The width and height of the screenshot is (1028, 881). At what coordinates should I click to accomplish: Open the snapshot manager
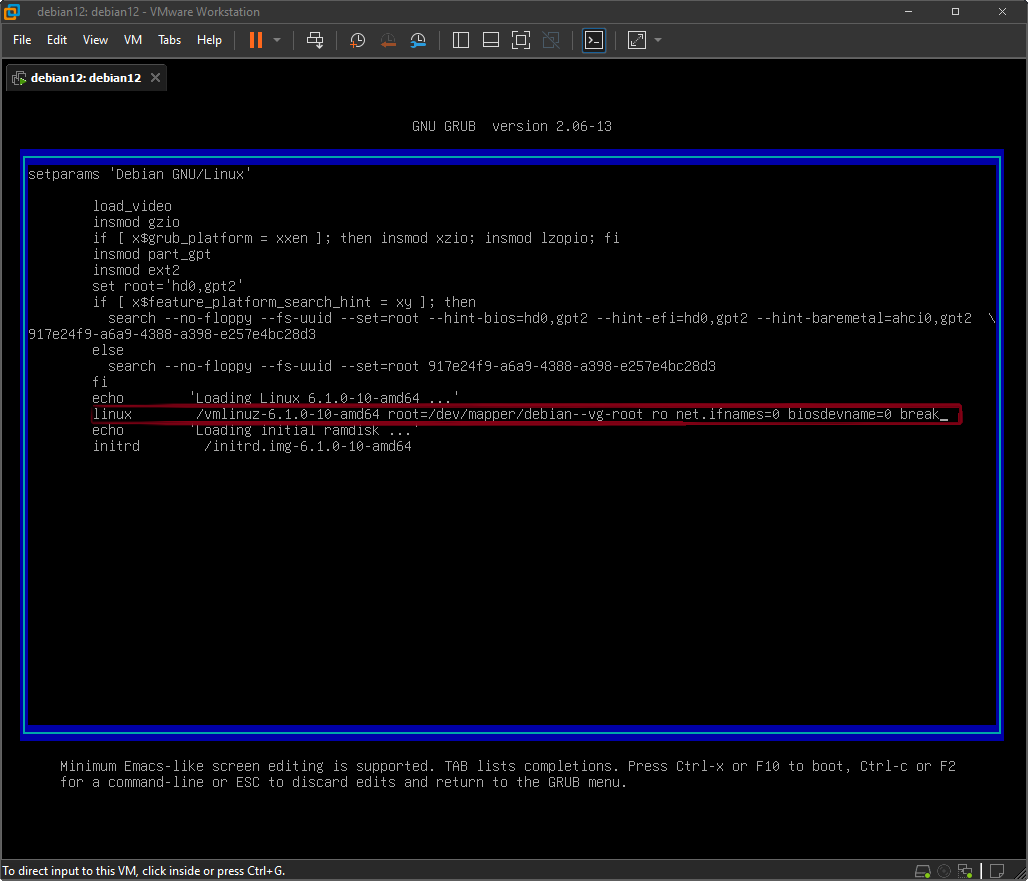tap(418, 40)
